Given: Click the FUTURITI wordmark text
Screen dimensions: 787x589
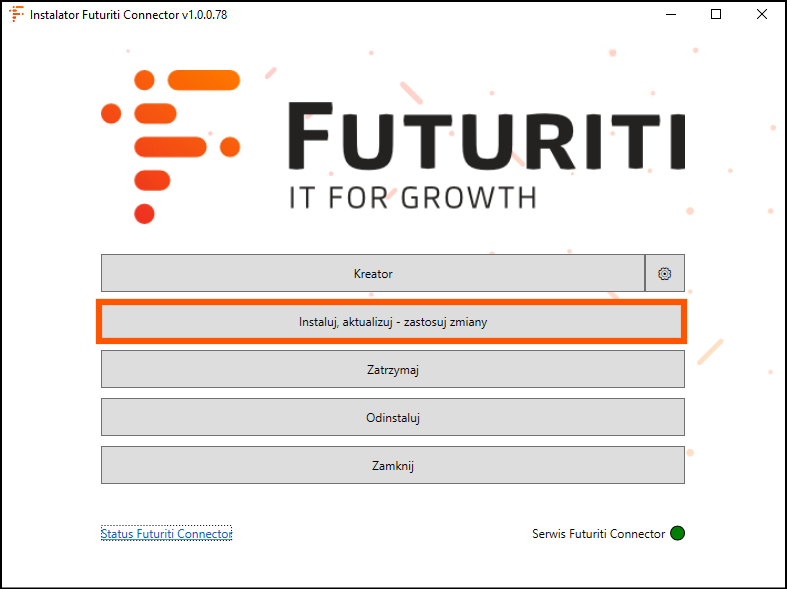Looking at the screenshot, I should 486,137.
